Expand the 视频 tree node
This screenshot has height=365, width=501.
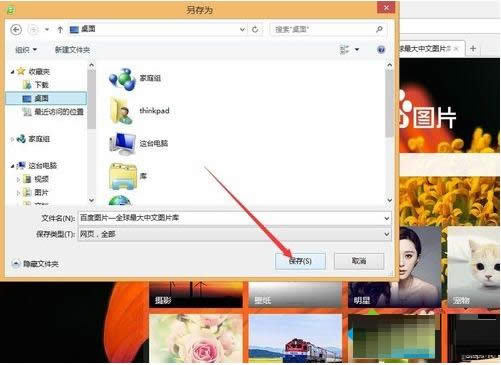click(18, 179)
